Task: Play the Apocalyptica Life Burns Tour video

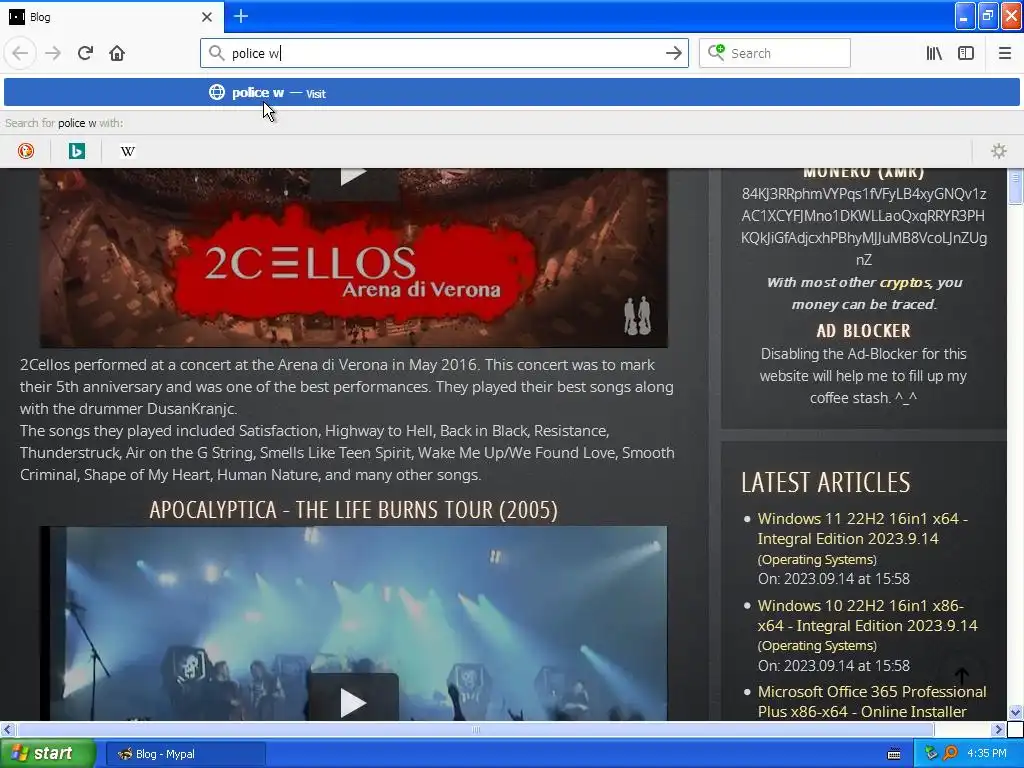Action: coord(353,702)
